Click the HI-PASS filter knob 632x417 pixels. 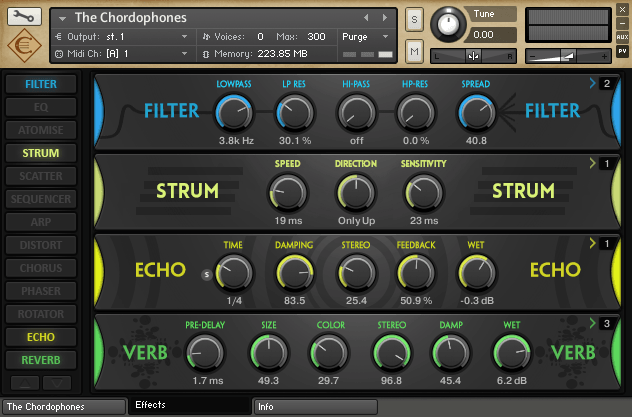point(356,113)
